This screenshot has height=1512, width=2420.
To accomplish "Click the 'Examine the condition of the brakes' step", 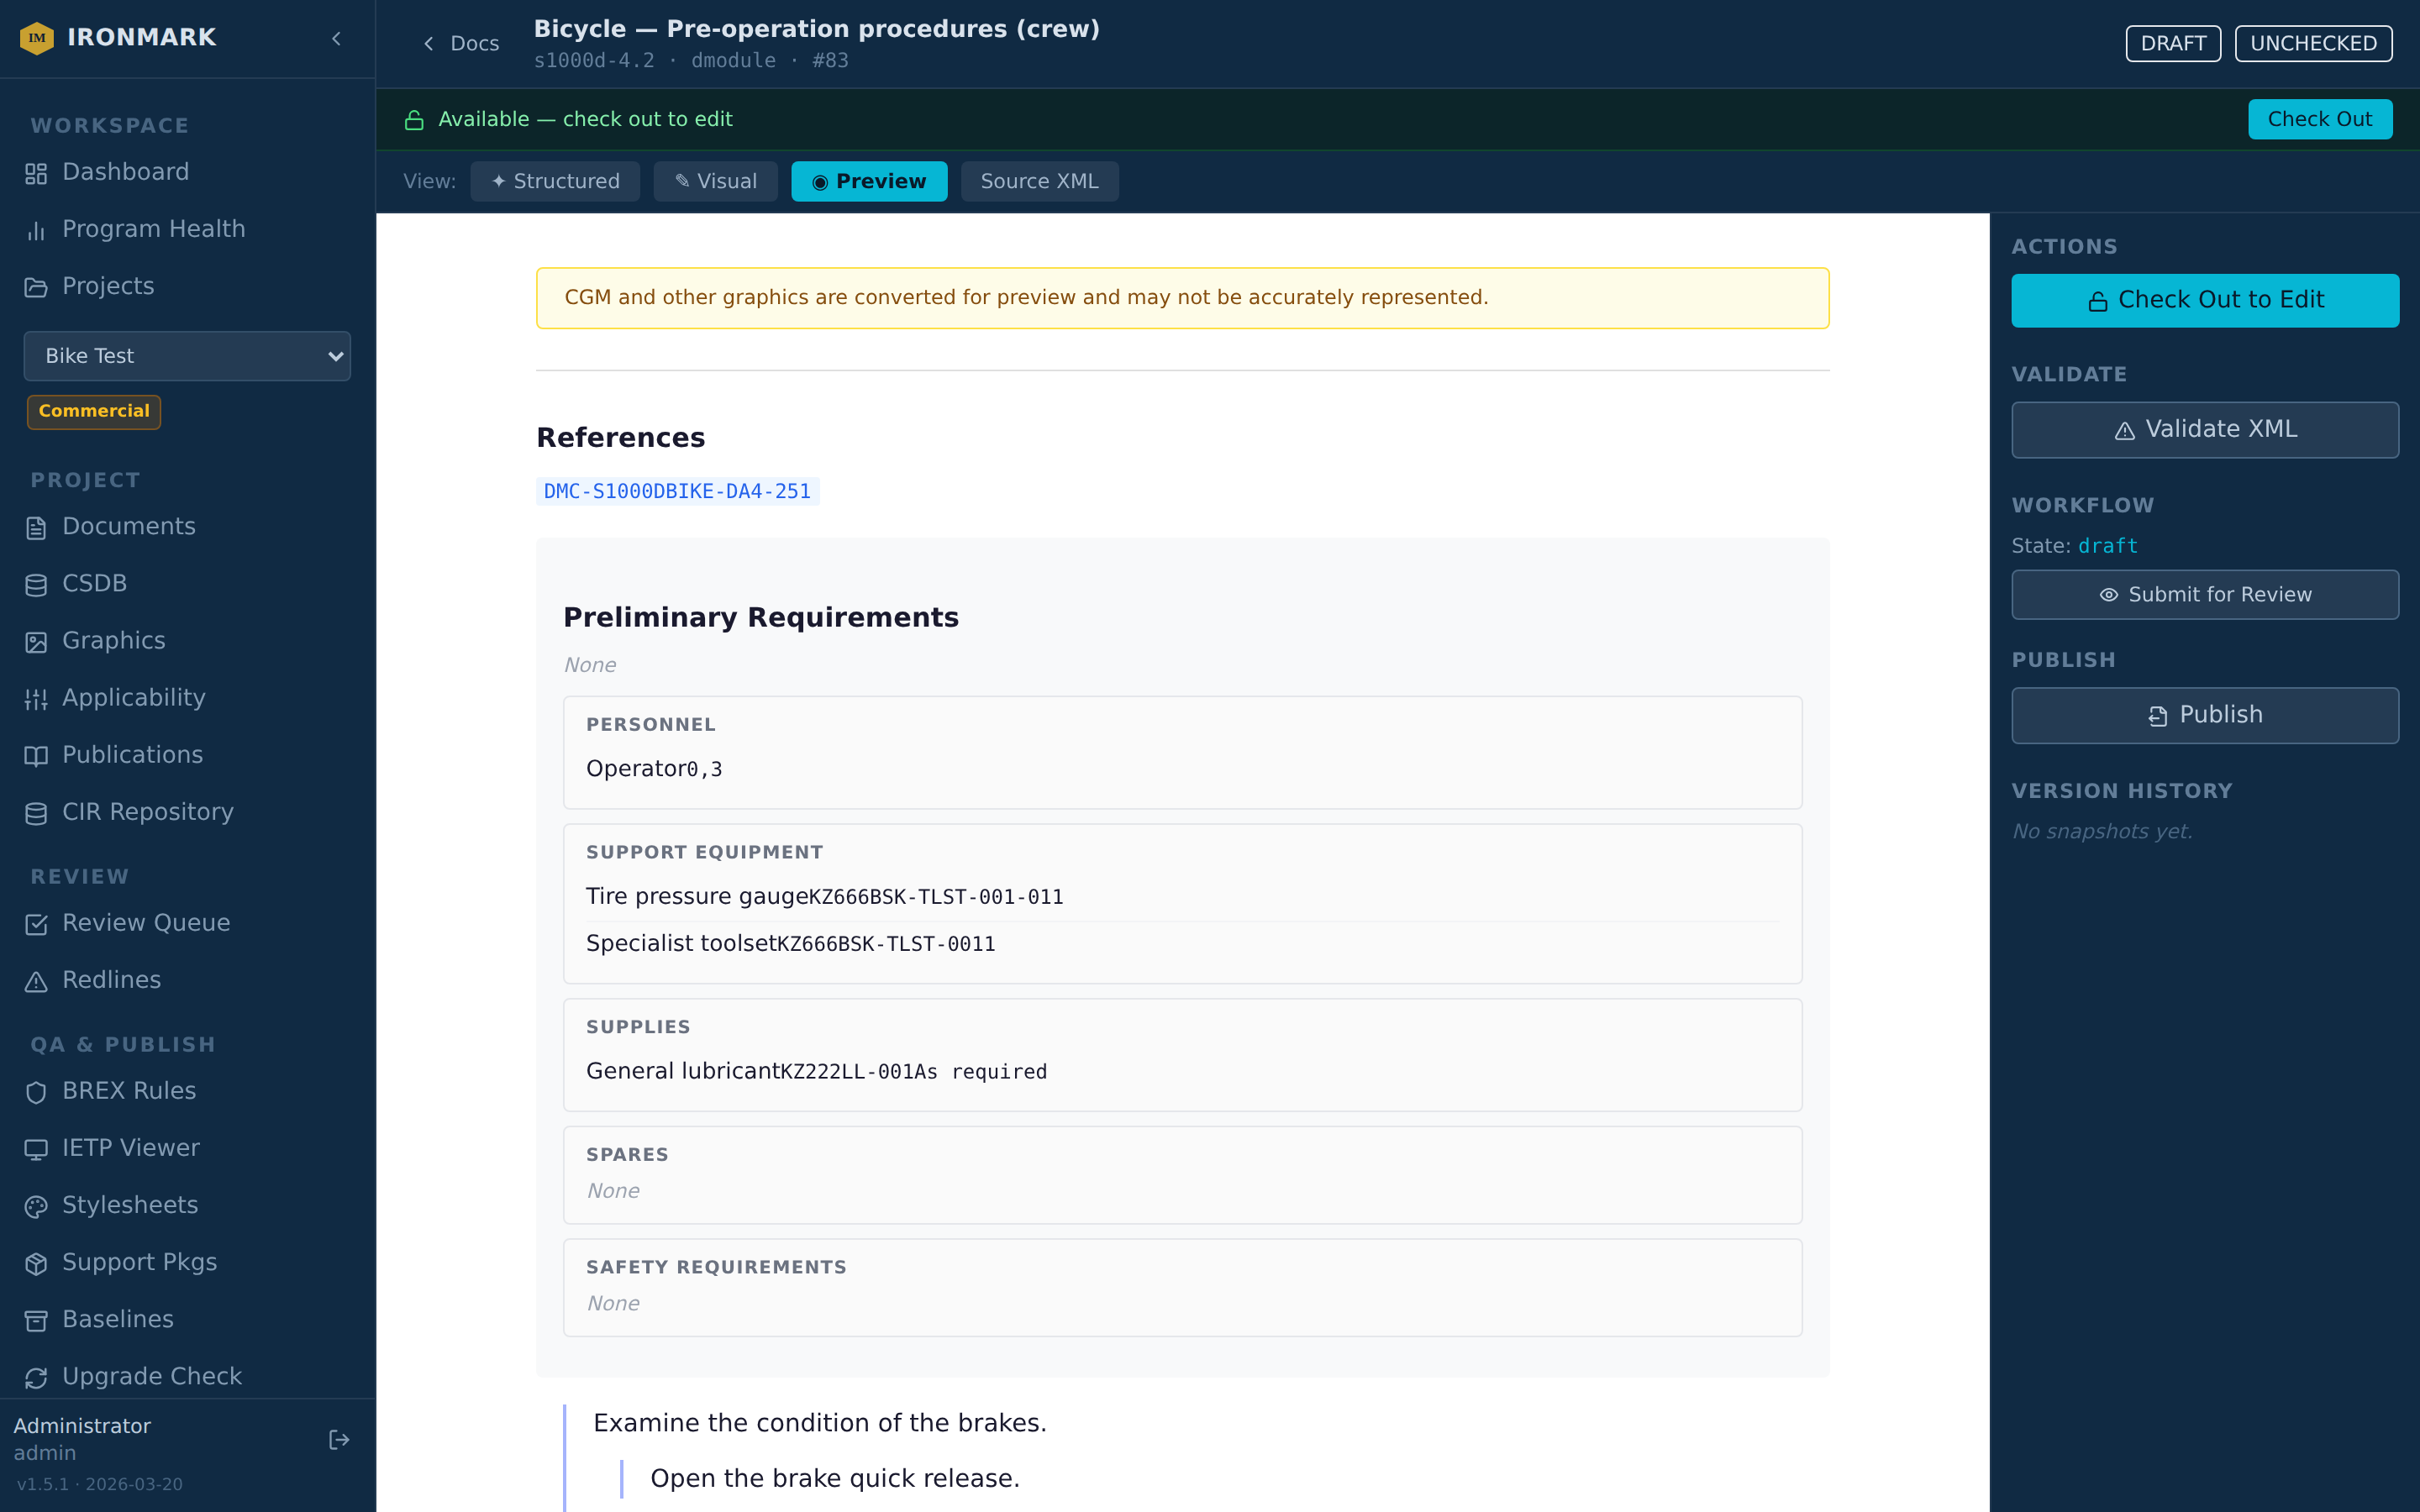I will pyautogui.click(x=819, y=1422).
